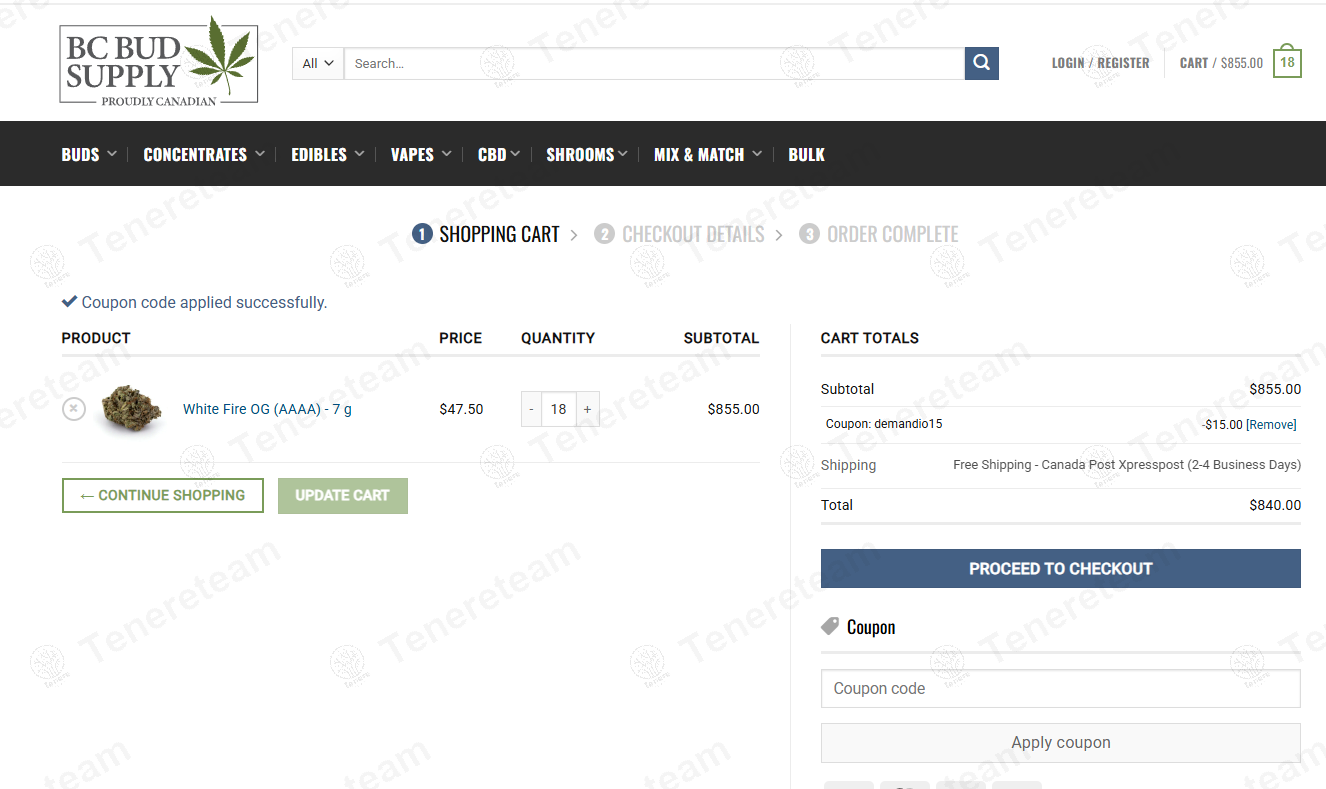Decrease quantity with the minus button
Image resolution: width=1326 pixels, height=789 pixels.
coord(531,409)
